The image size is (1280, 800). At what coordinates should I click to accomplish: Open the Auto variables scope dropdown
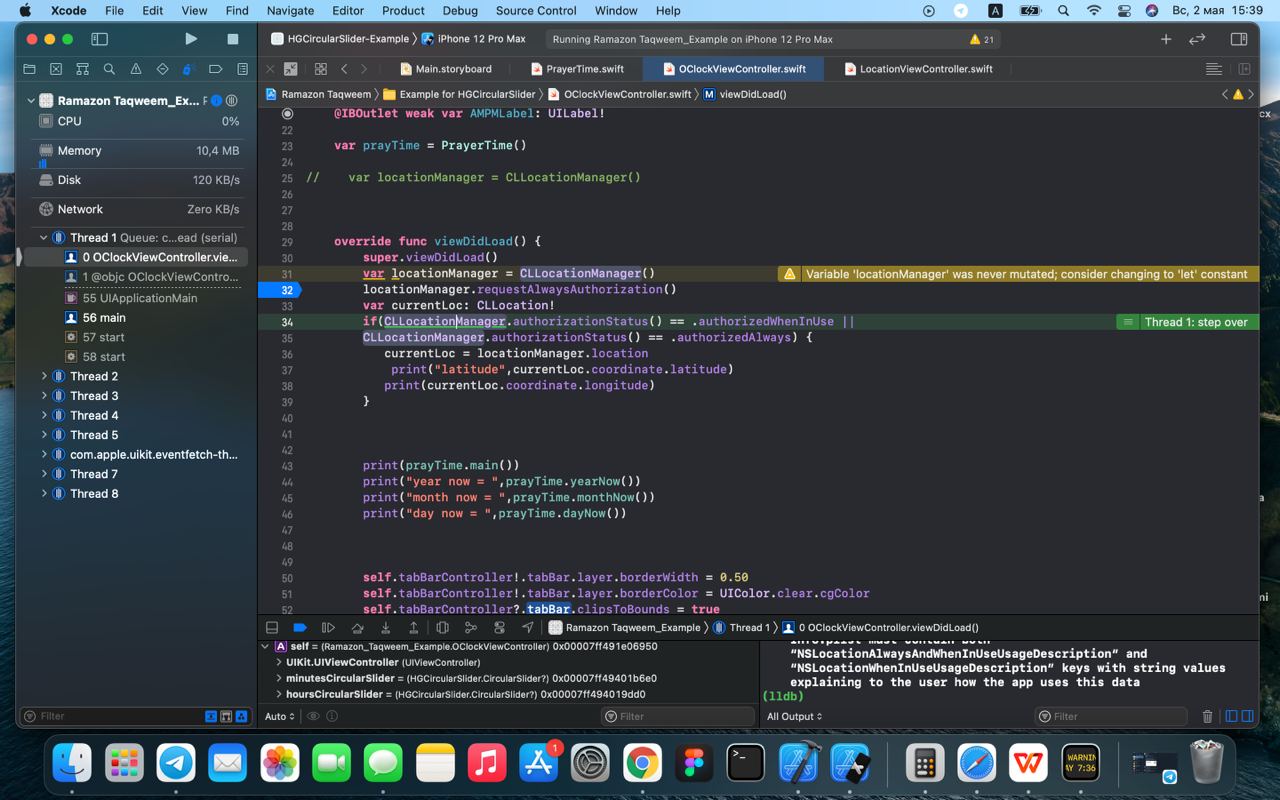pos(280,716)
